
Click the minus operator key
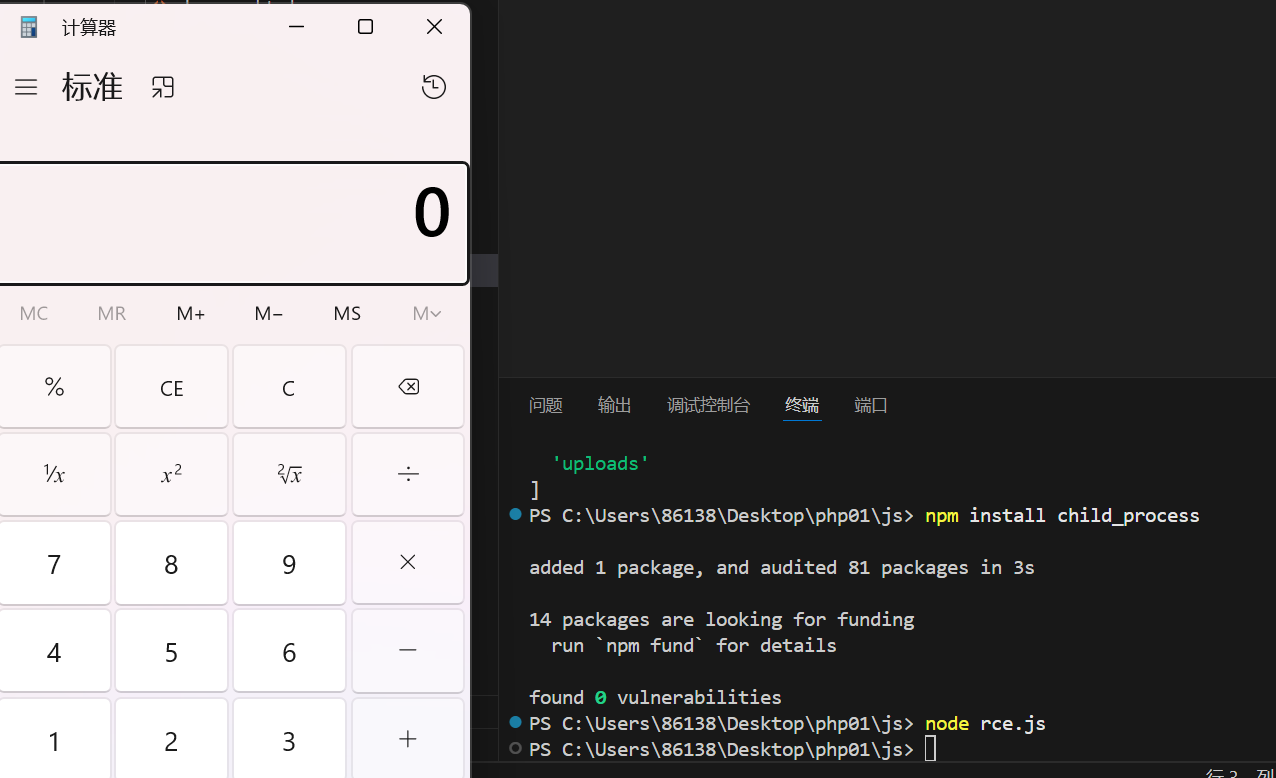408,650
